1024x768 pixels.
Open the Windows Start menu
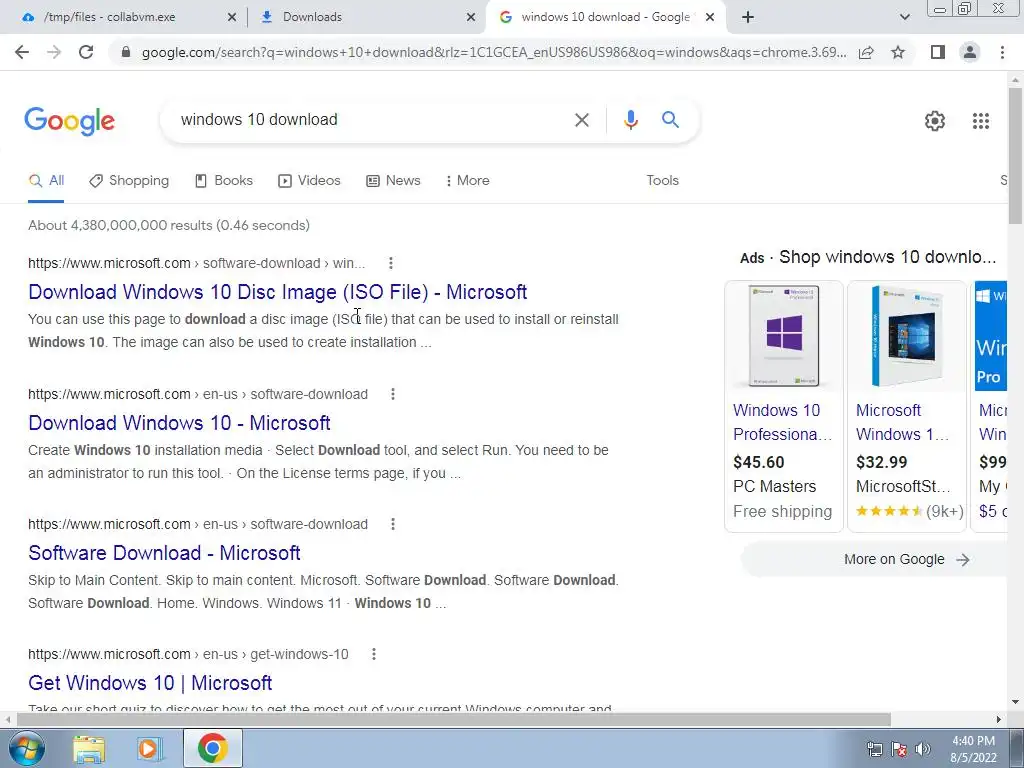(26, 748)
